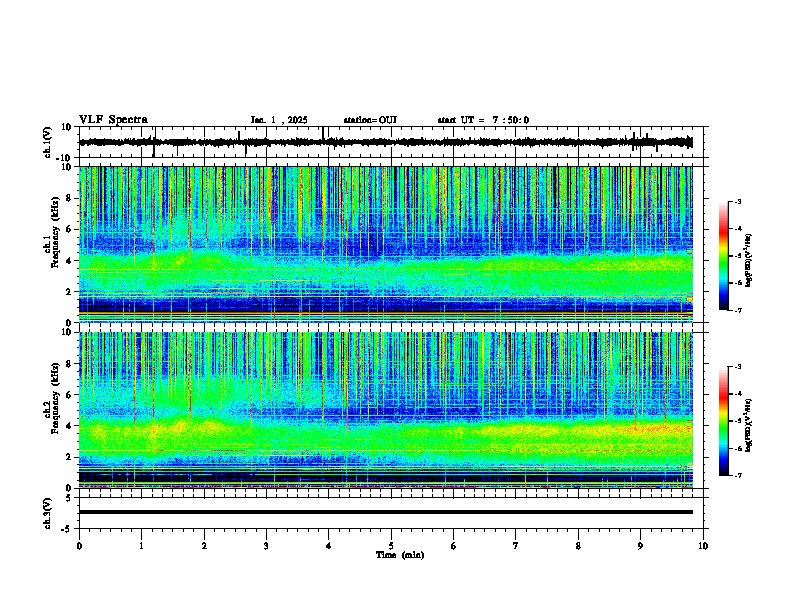Click time axis tick label '3'

point(266,546)
